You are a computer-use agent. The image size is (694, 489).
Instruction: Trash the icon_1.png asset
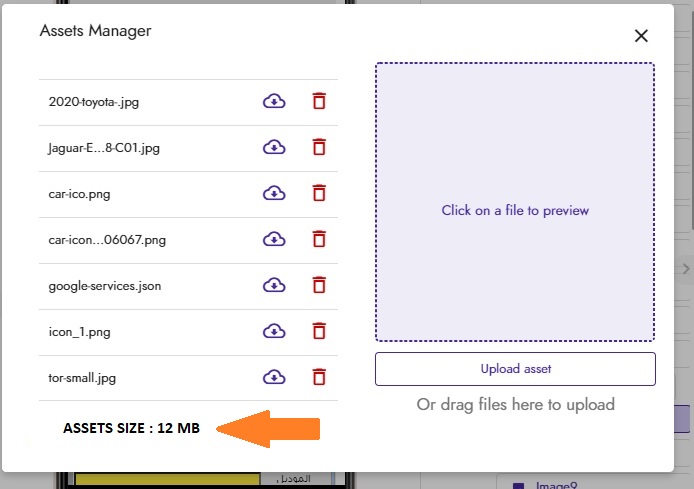click(x=319, y=331)
